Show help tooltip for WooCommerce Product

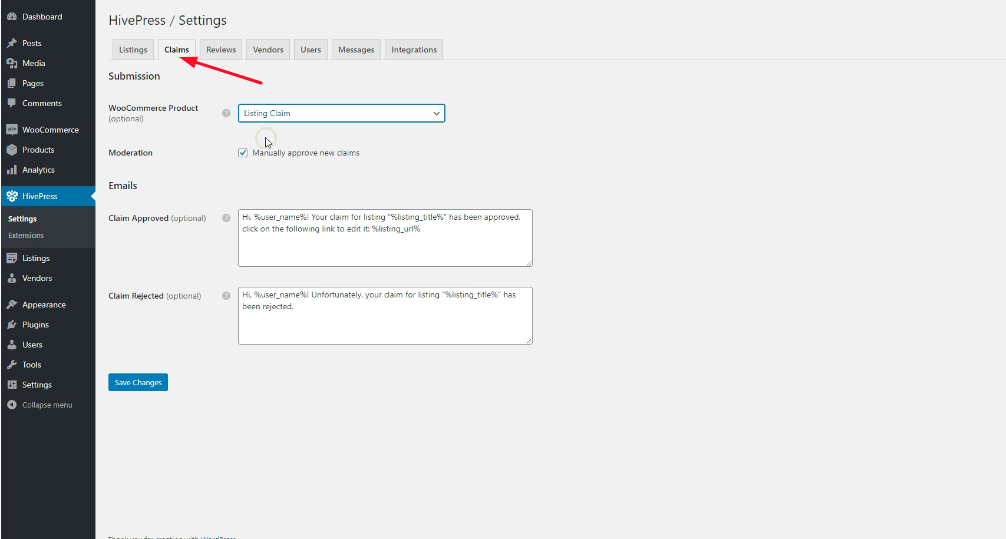[226, 113]
